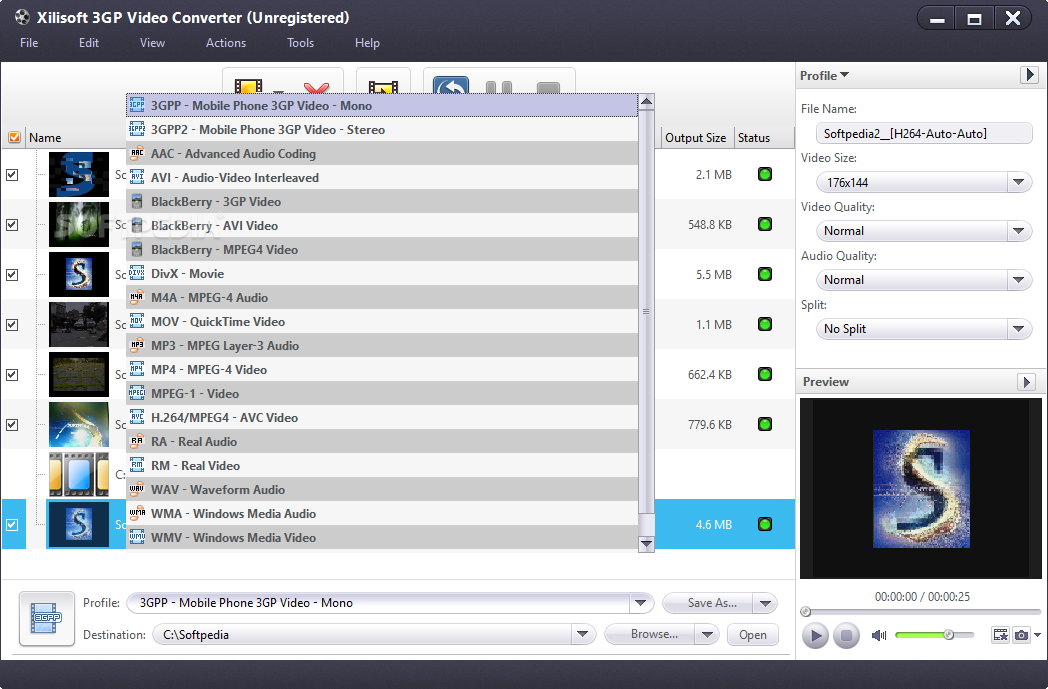Uncheck the 548.8 KB file row checkbox
1048x689 pixels.
click(x=12, y=225)
